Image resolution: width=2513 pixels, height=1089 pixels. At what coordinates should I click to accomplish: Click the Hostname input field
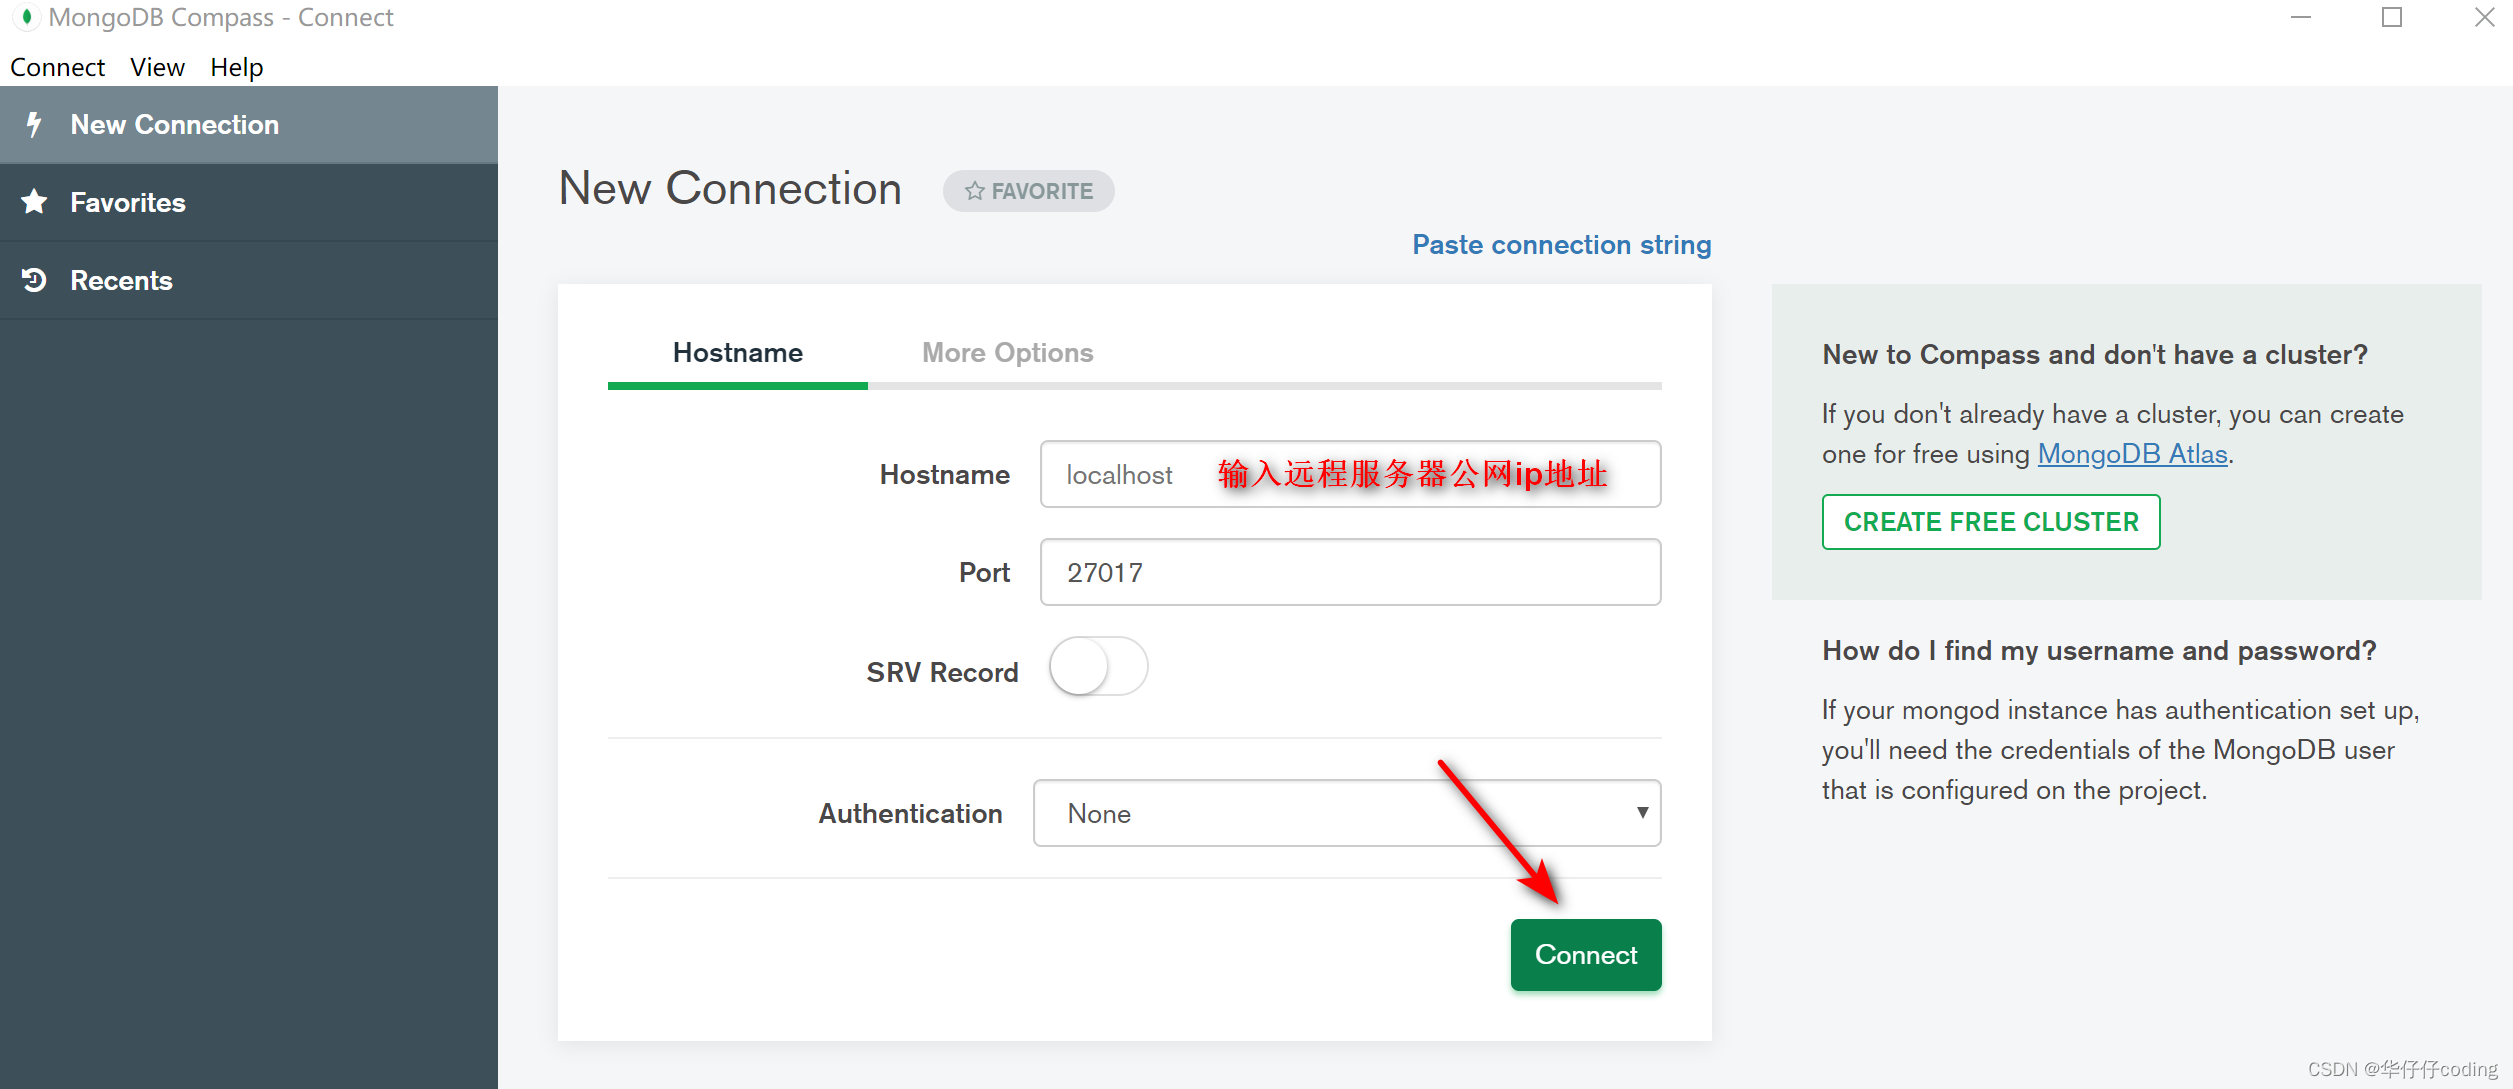tap(1353, 472)
